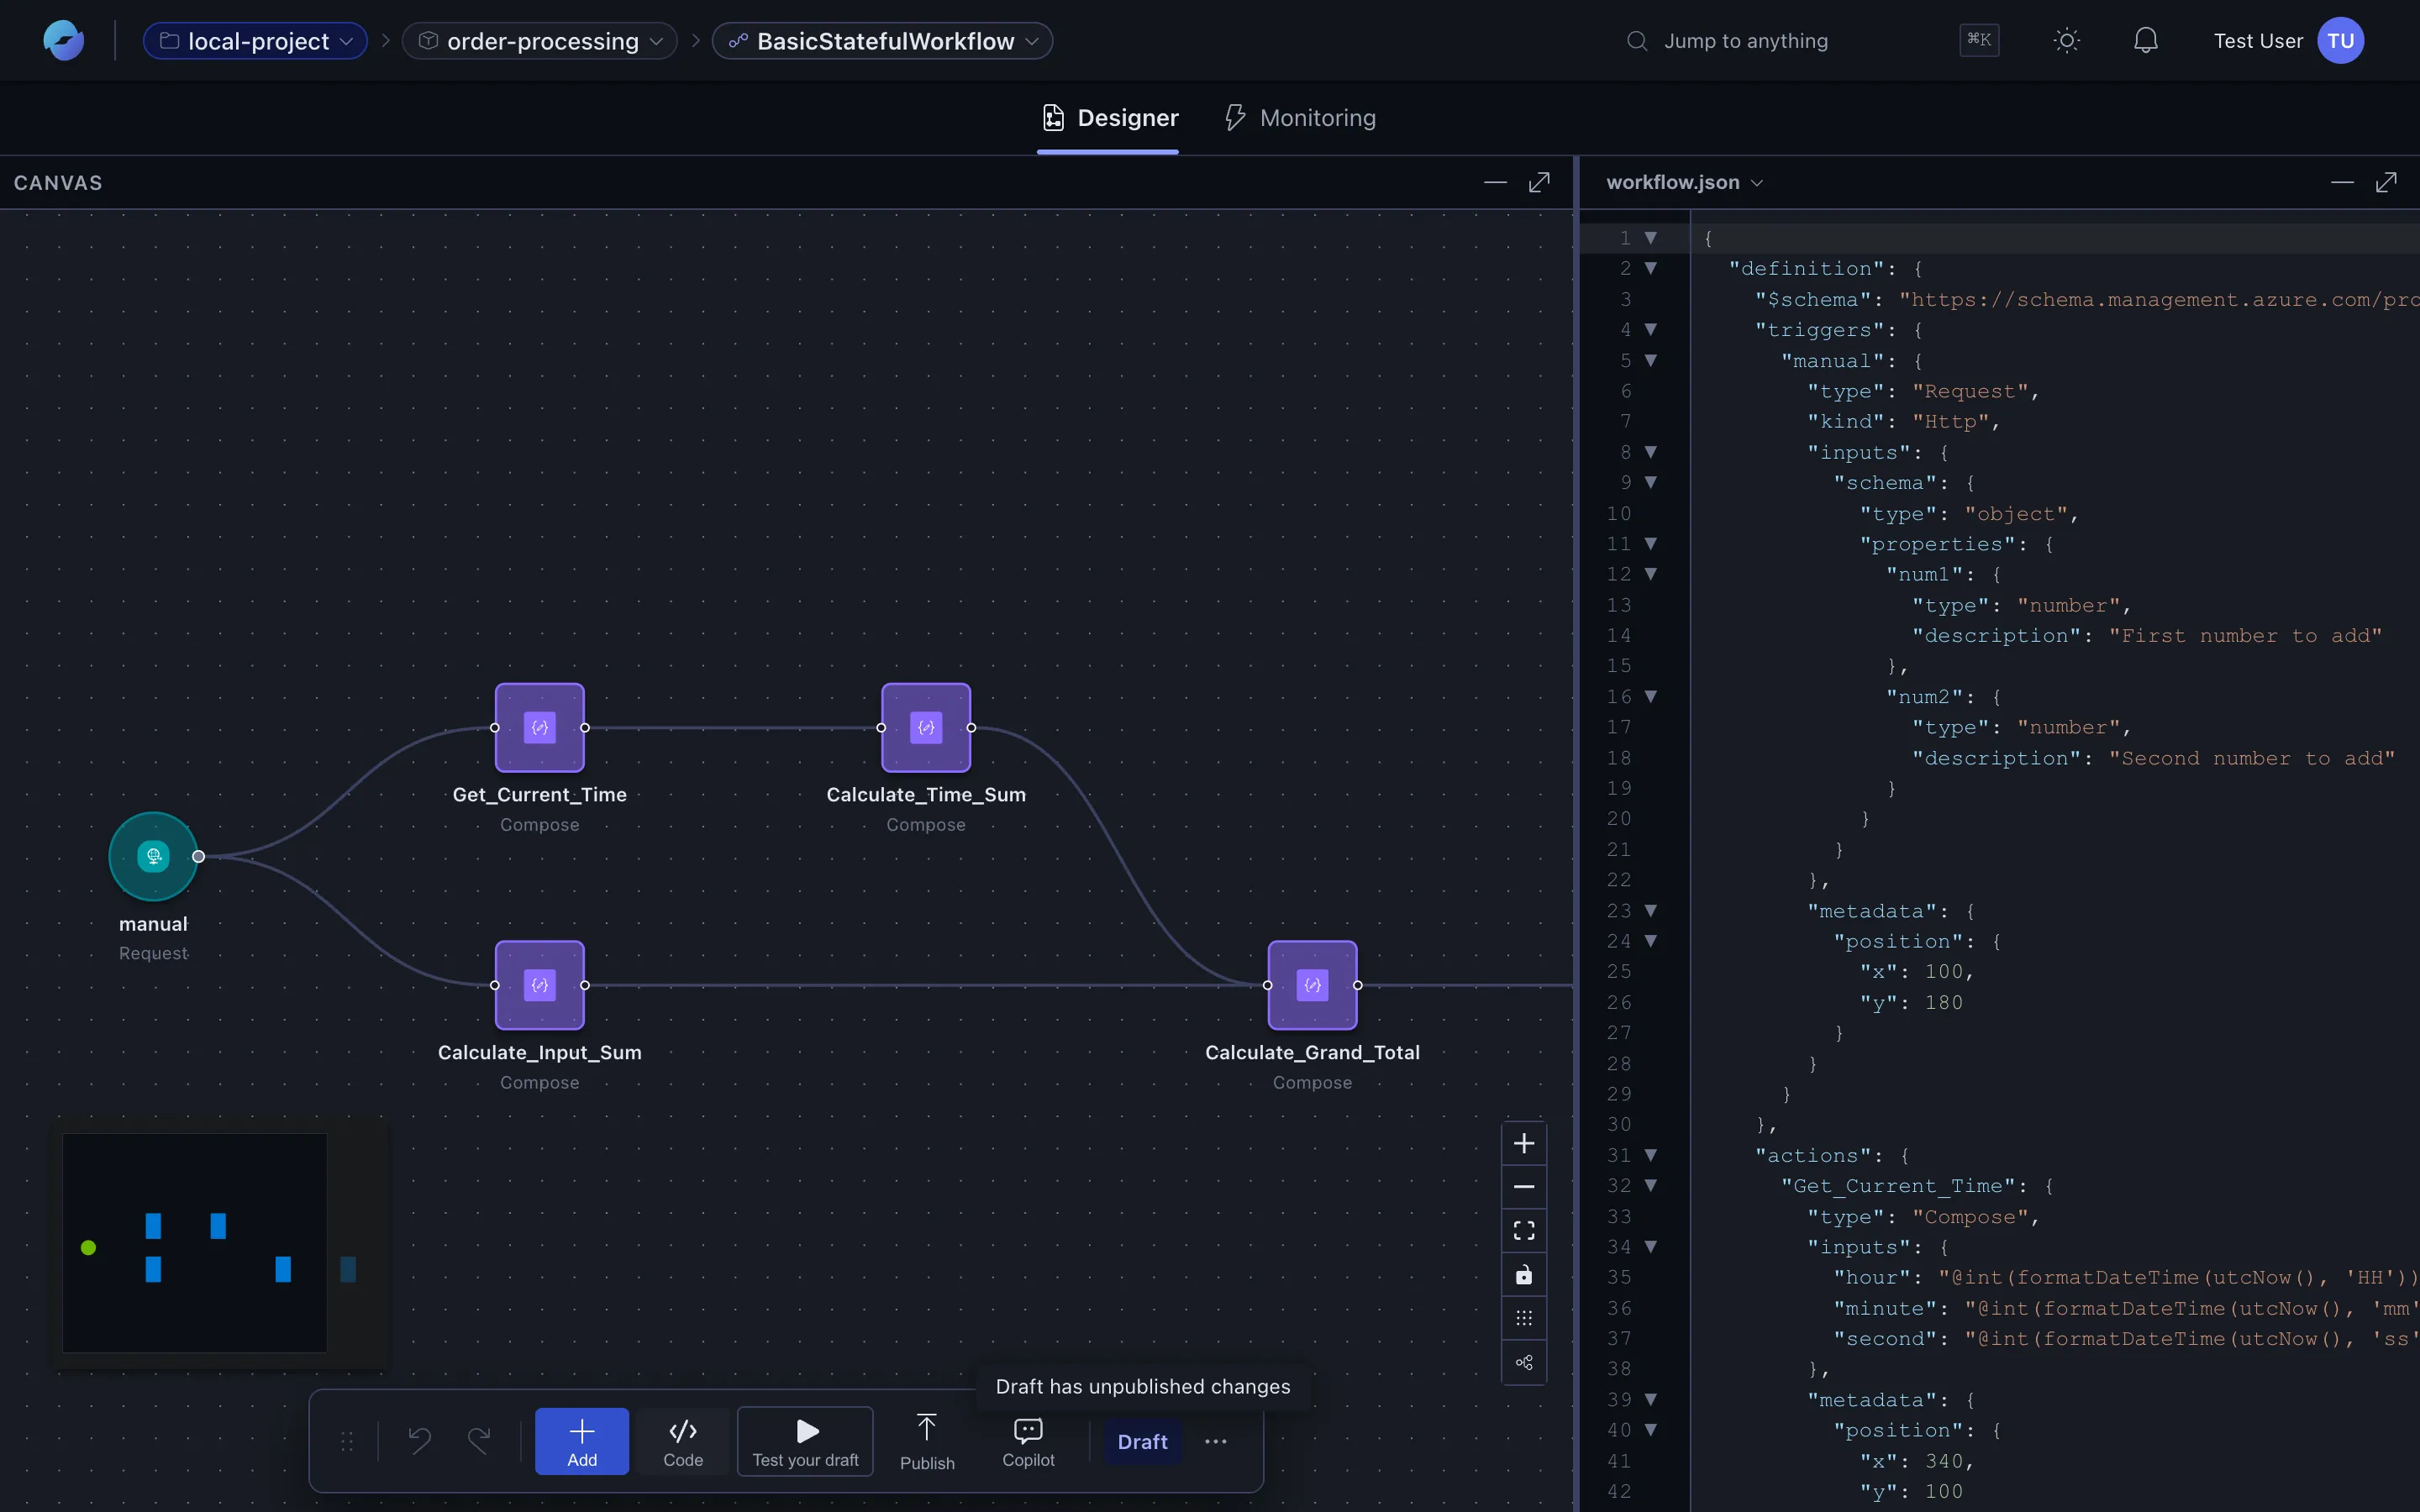2420x1512 pixels.
Task: Click "Second number to add" description text
Action: click(2252, 758)
